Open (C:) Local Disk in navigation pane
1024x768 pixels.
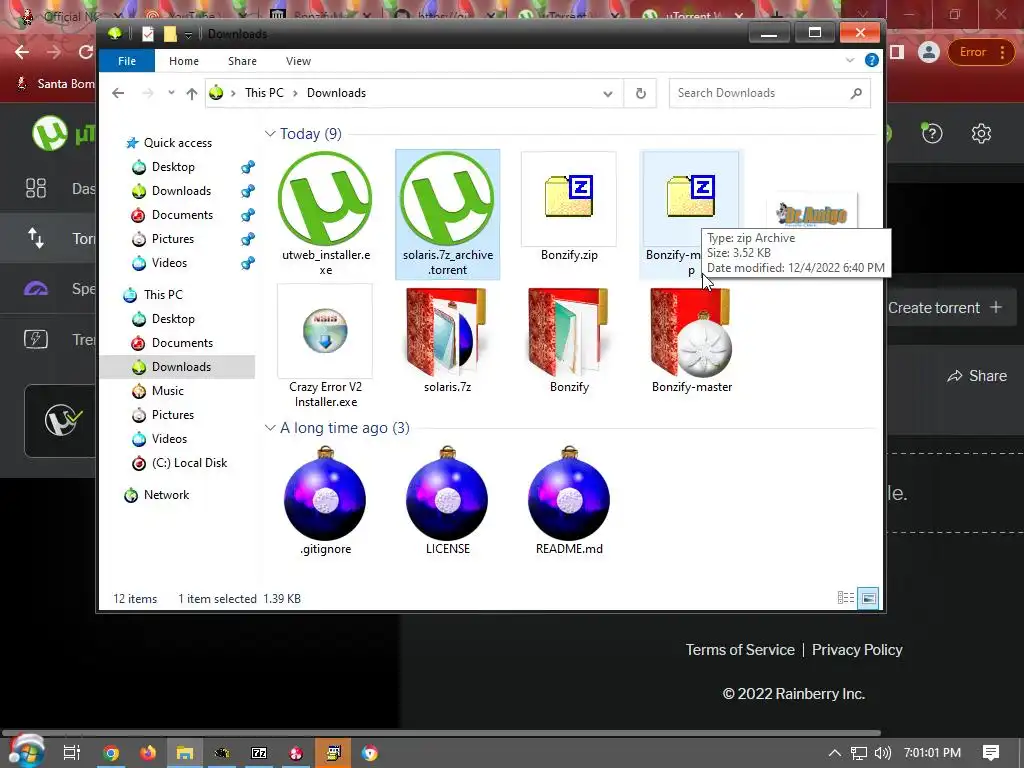(189, 463)
